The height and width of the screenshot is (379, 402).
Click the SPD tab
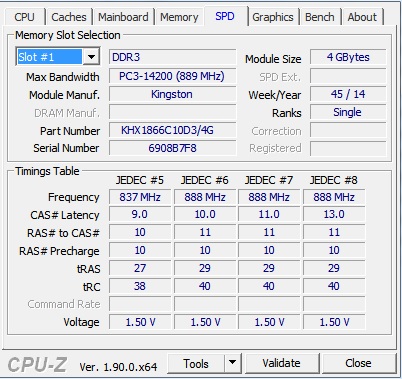click(225, 16)
